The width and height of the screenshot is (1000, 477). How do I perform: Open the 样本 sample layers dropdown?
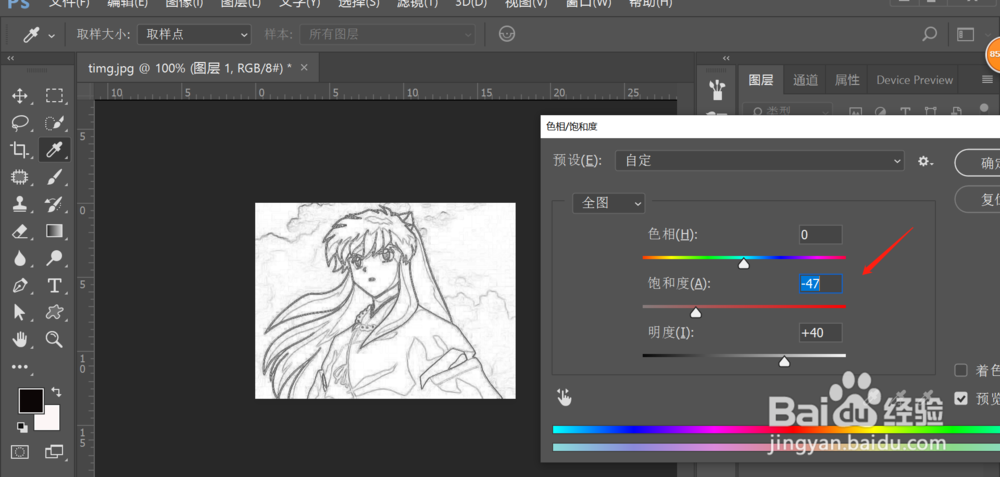click(x=388, y=34)
